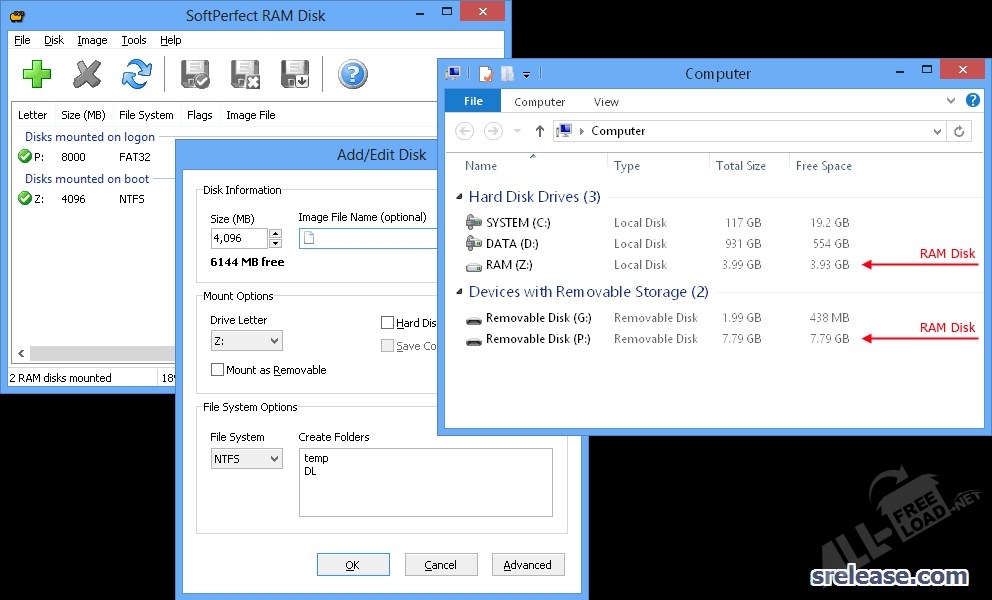992x600 pixels.
Task: Open the File System dropdown showing NTFS
Action: tap(246, 459)
